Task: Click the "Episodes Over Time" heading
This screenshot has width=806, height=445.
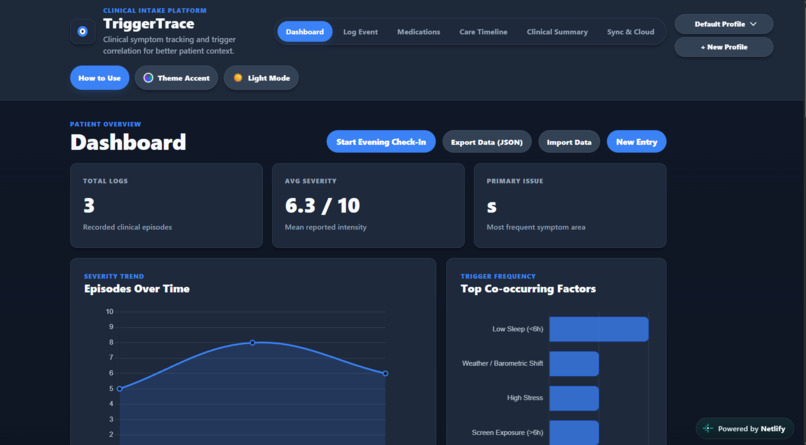Action: click(137, 289)
